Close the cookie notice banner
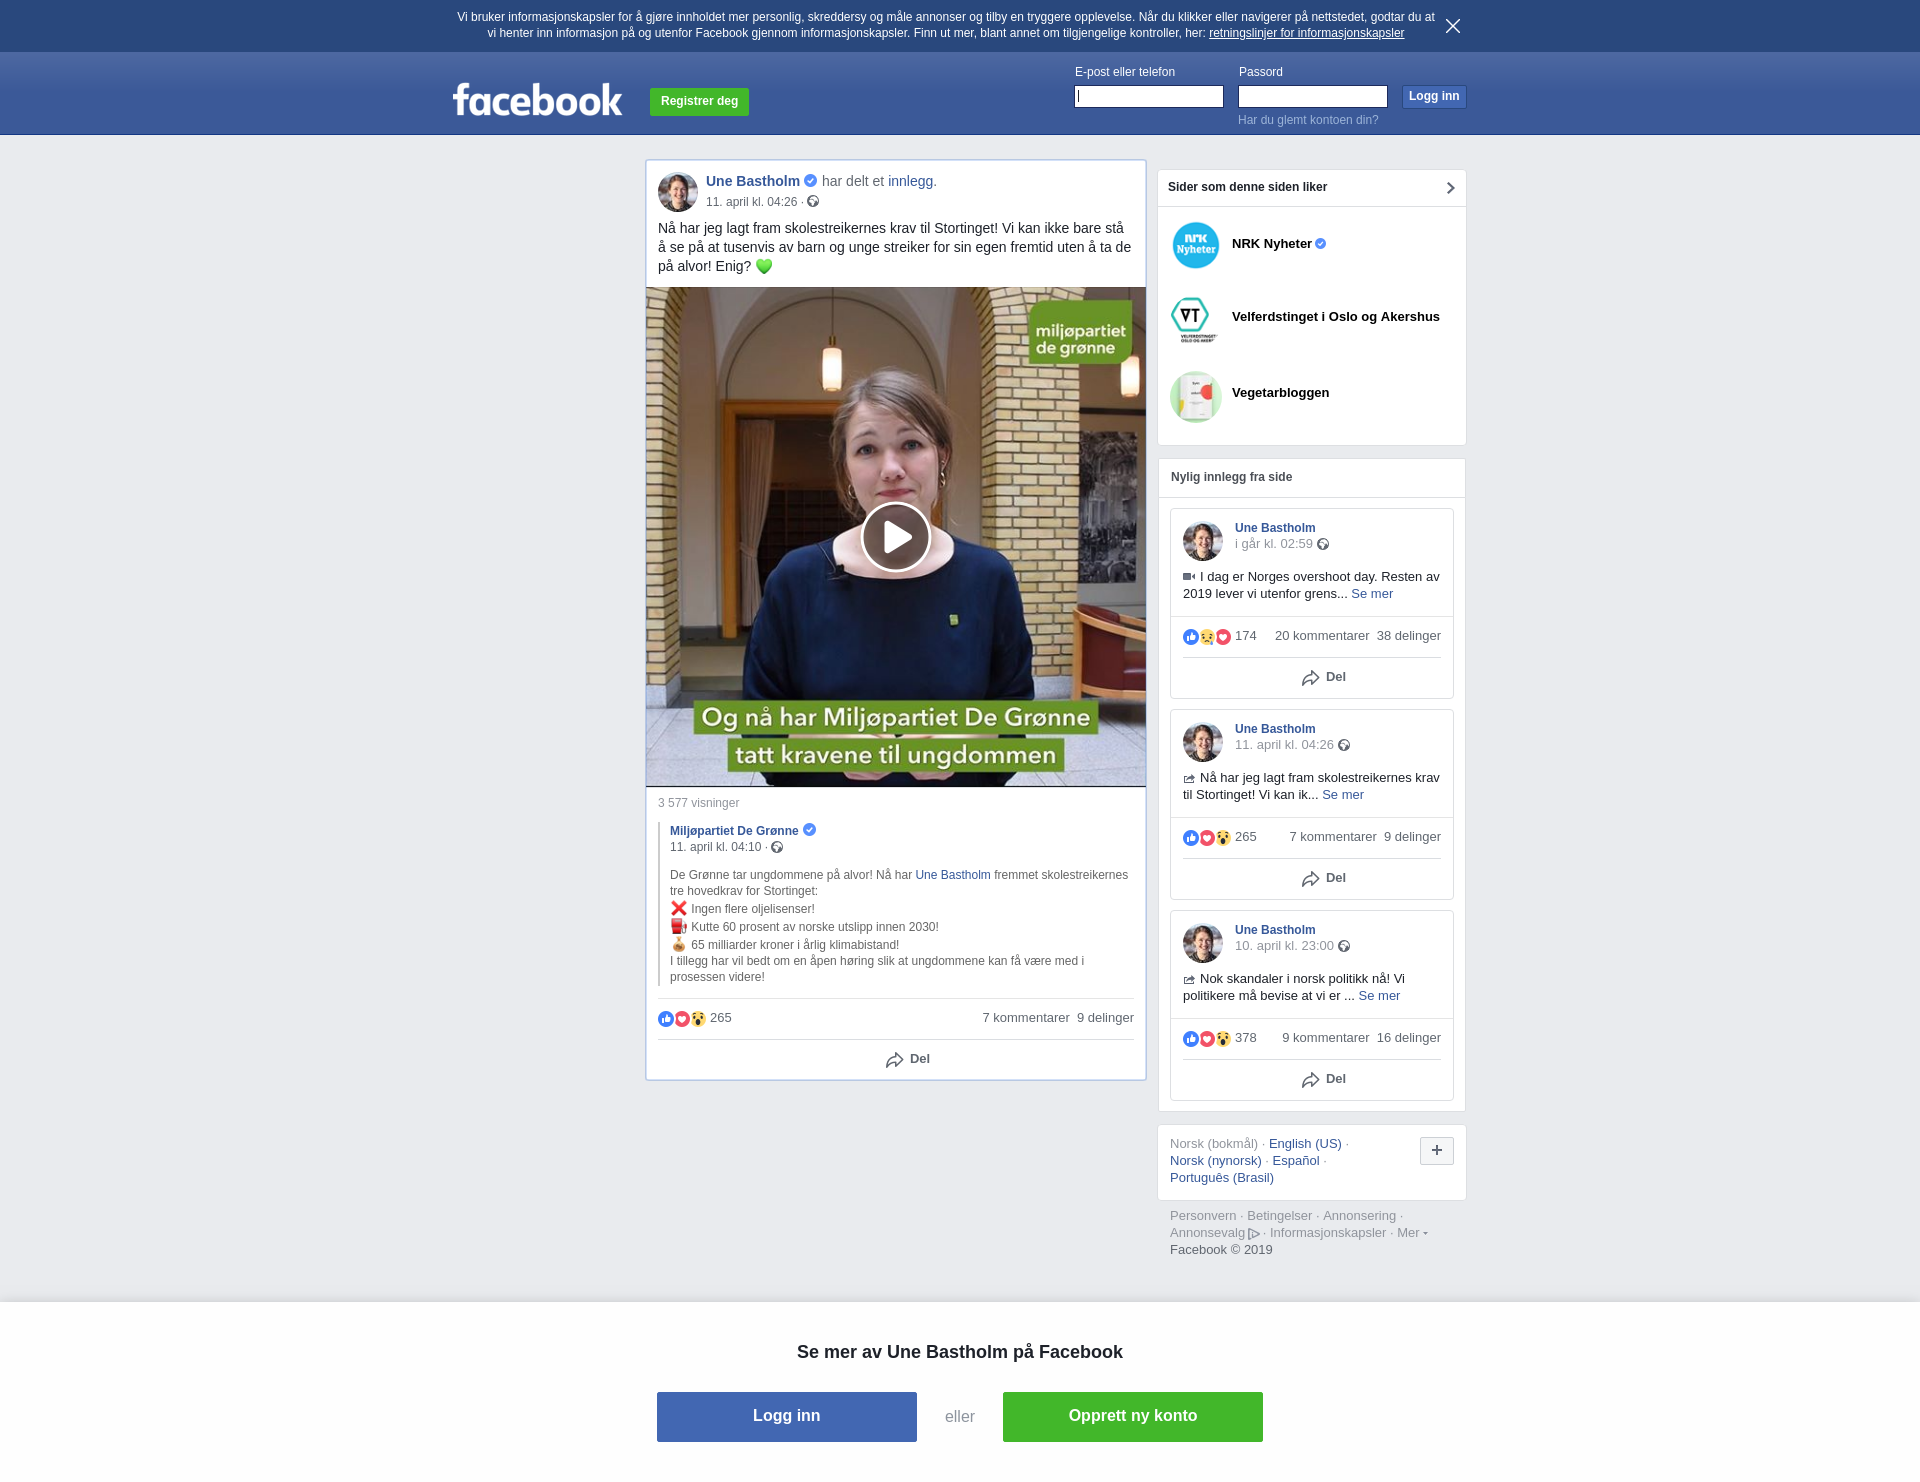This screenshot has width=1920, height=1482. click(x=1453, y=26)
